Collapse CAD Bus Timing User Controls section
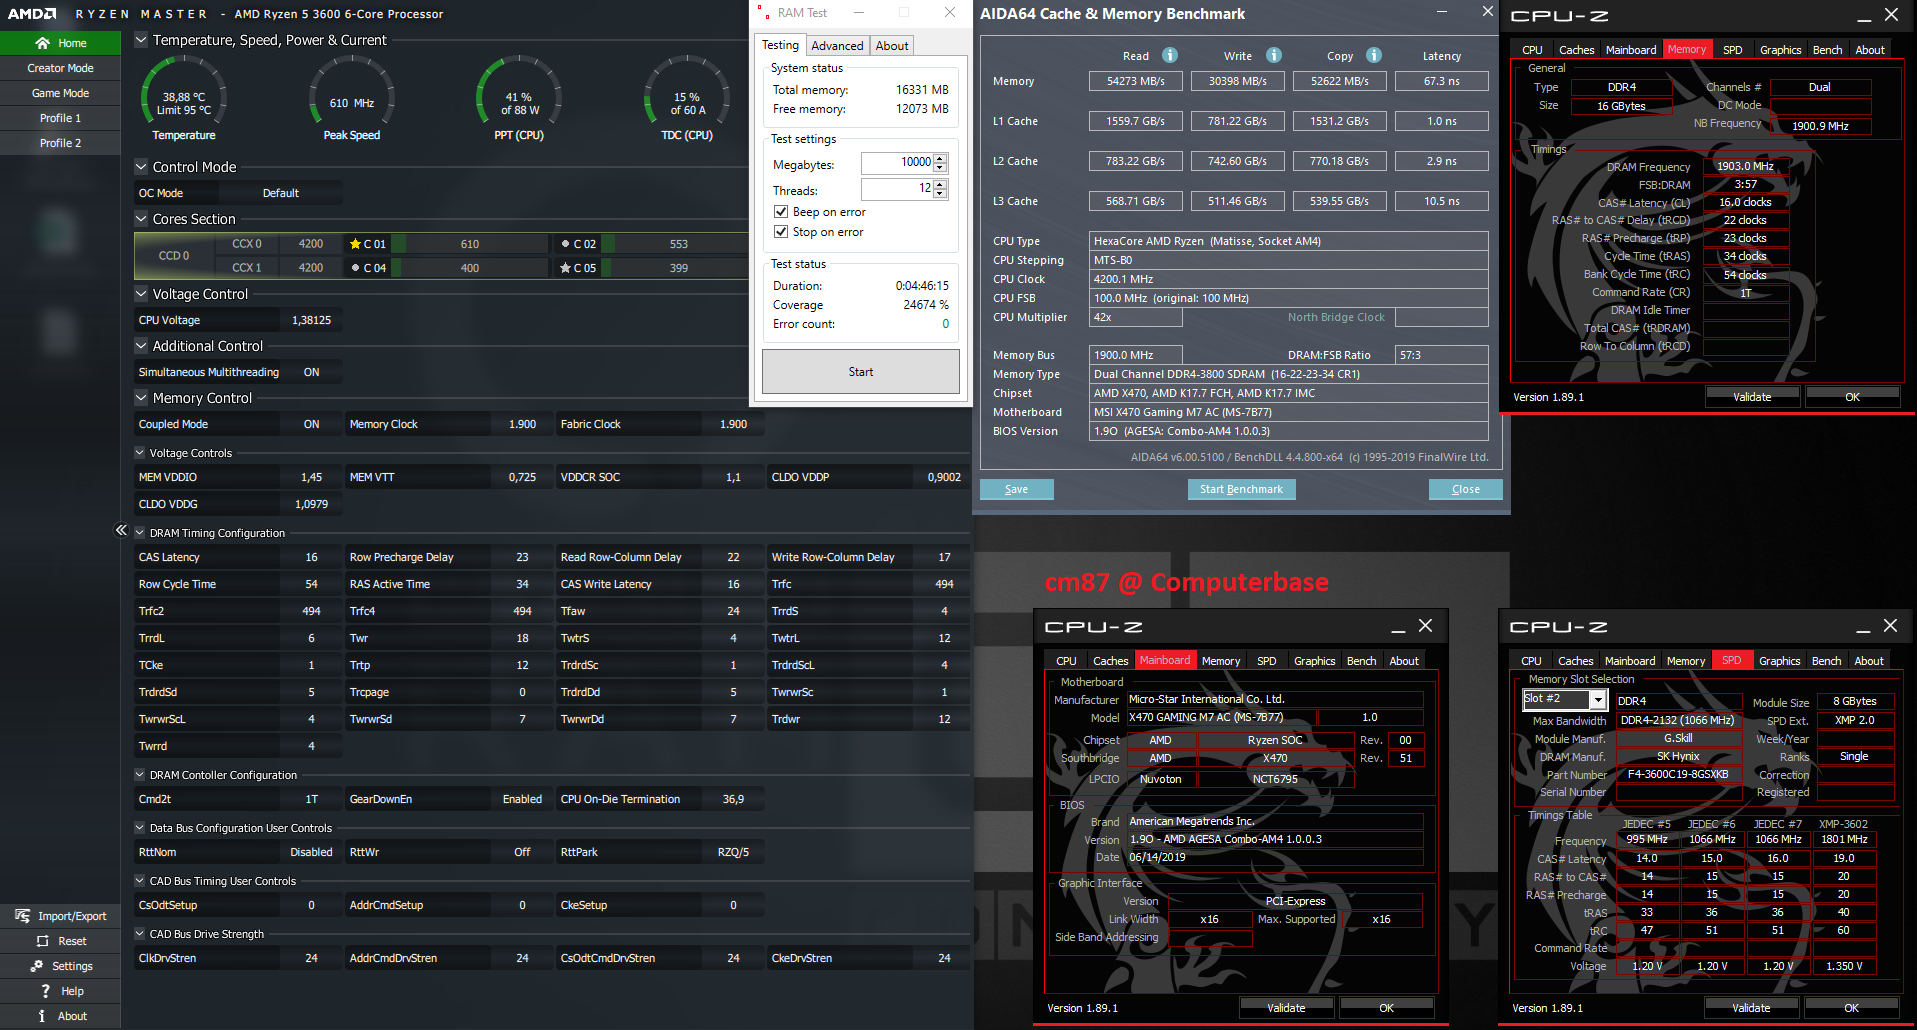The image size is (1917, 1030). coord(140,881)
